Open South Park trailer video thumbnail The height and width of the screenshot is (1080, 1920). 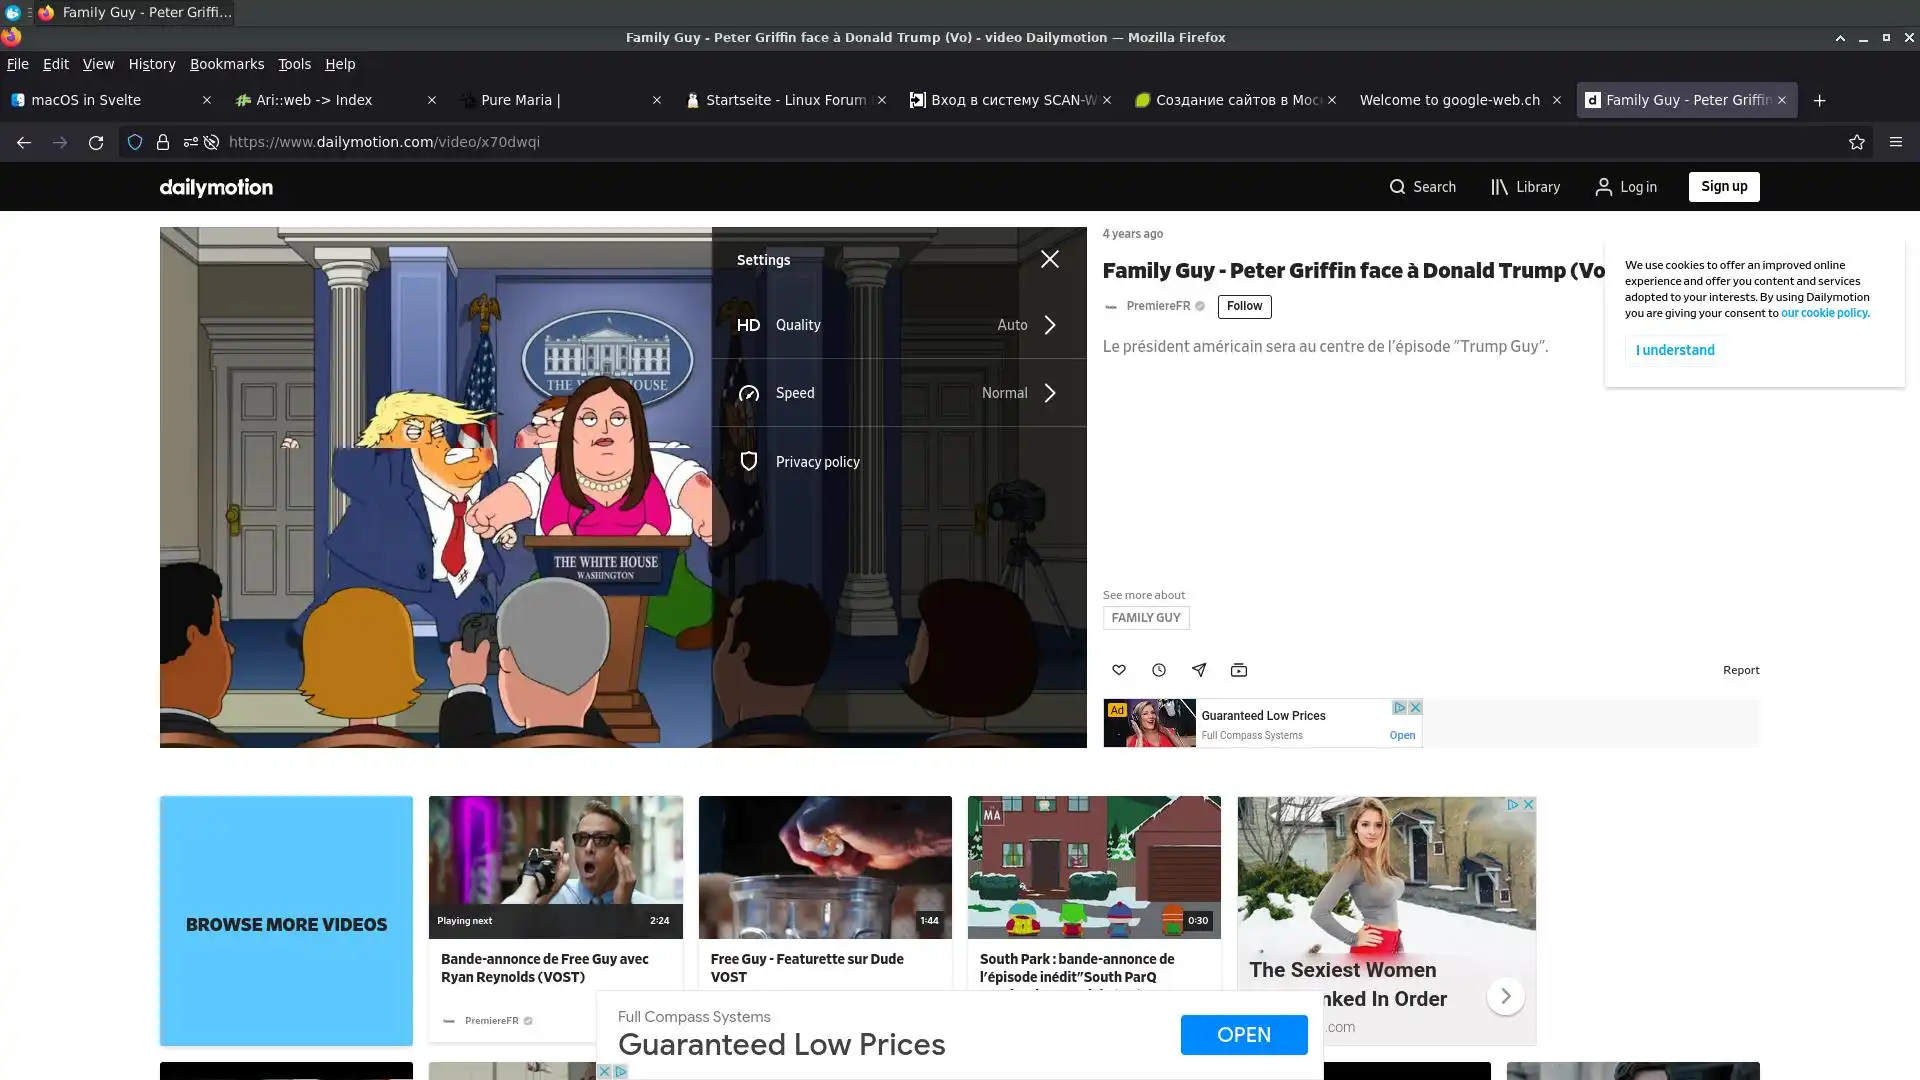pos(1094,866)
